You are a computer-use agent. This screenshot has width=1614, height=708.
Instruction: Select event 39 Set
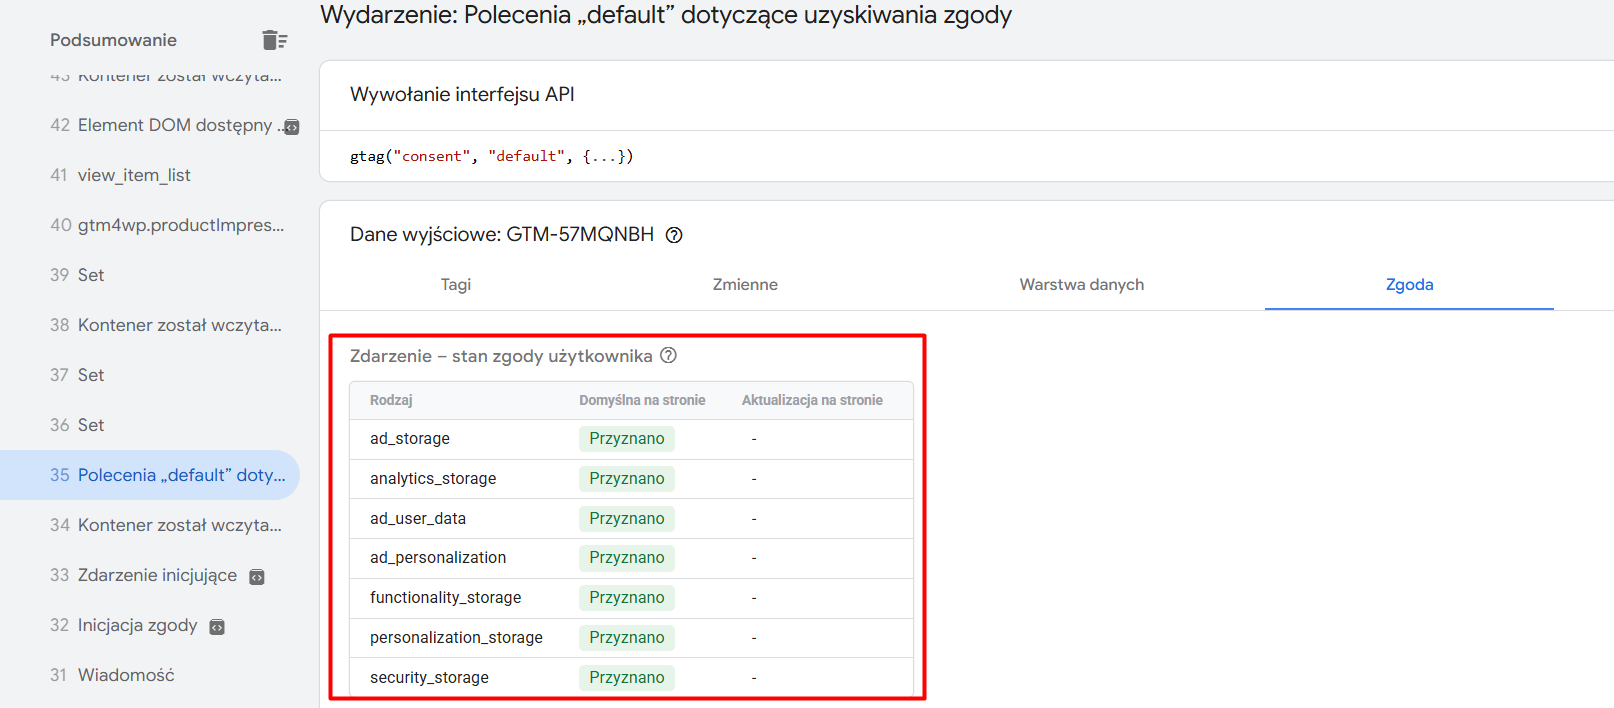click(x=150, y=275)
